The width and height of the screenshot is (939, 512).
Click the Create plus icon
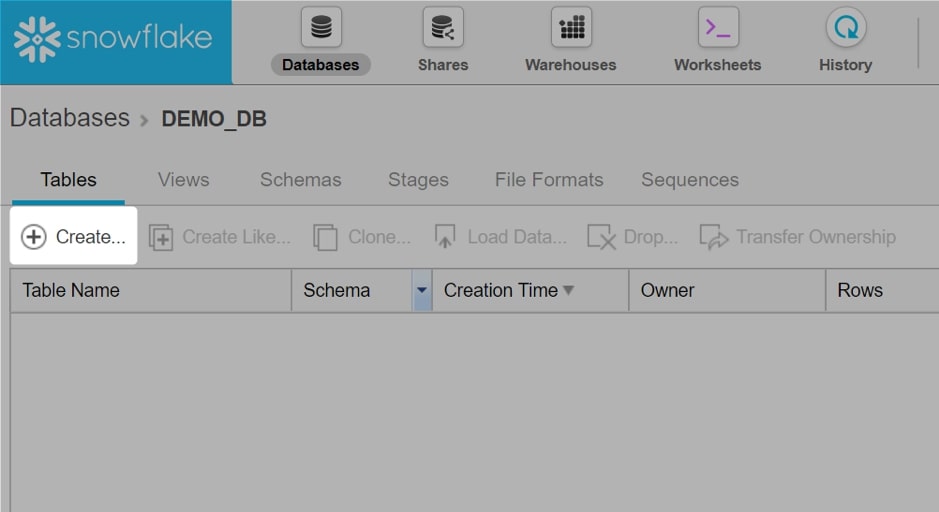34,237
